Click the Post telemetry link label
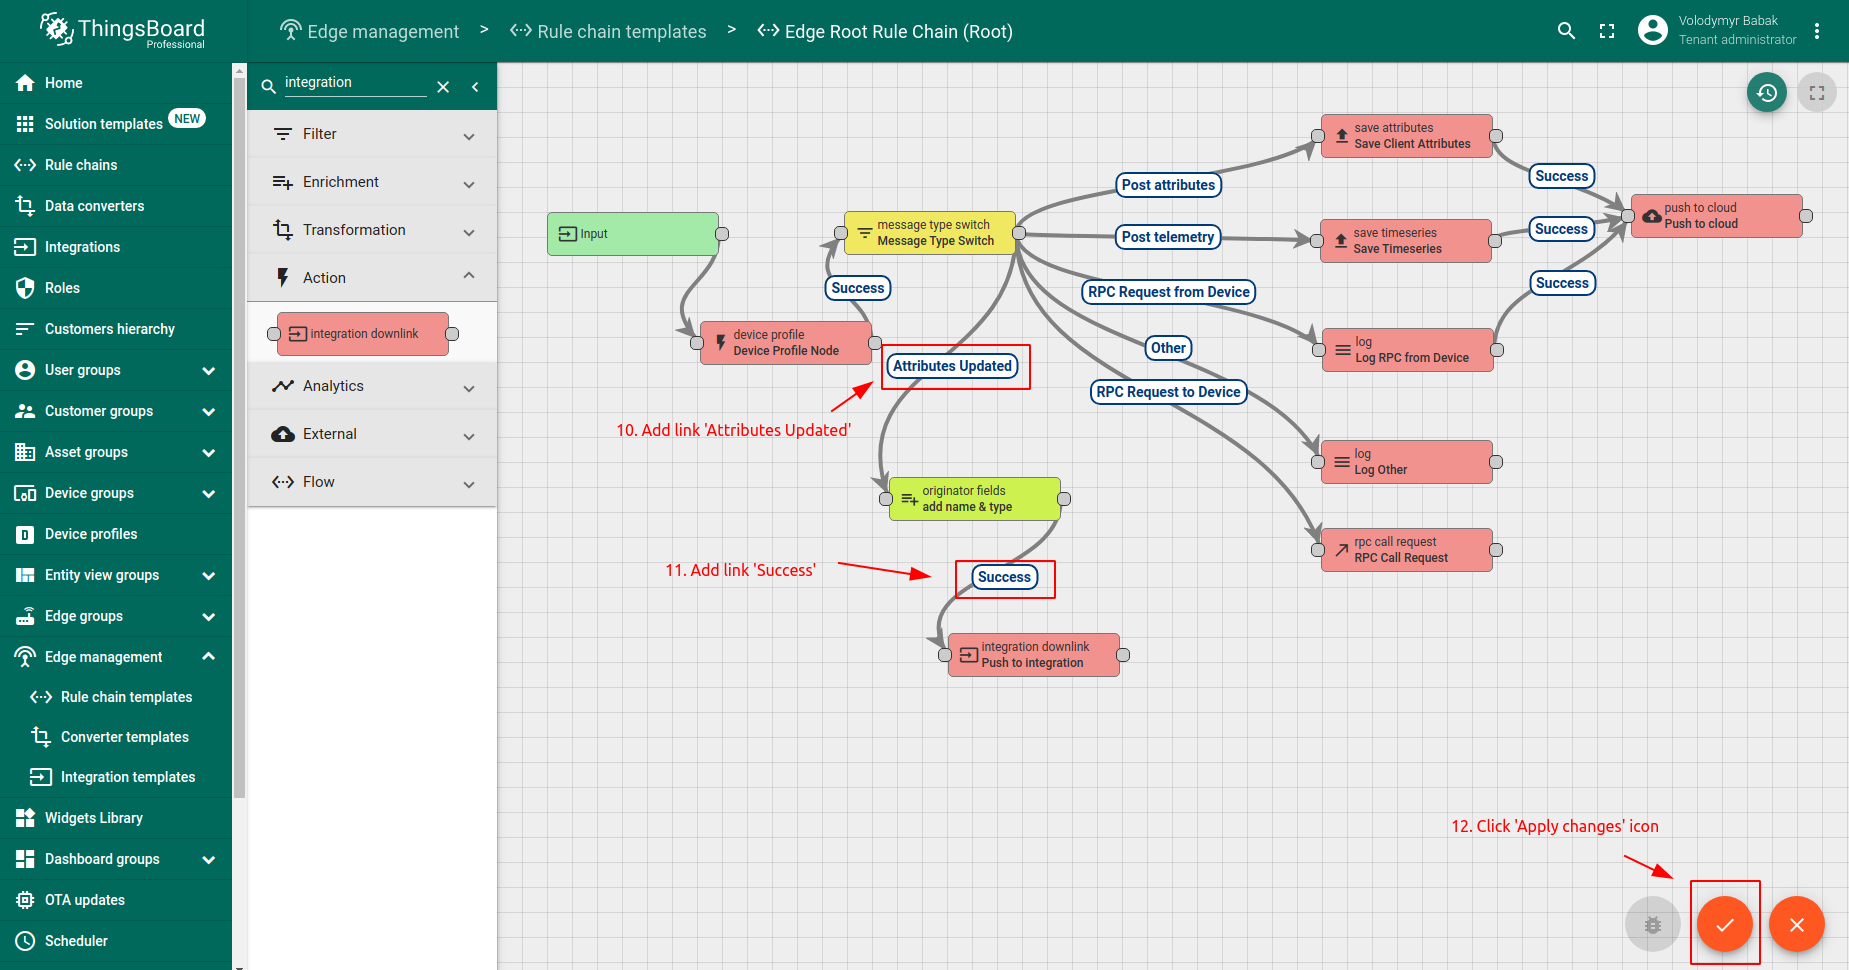 click(1168, 237)
